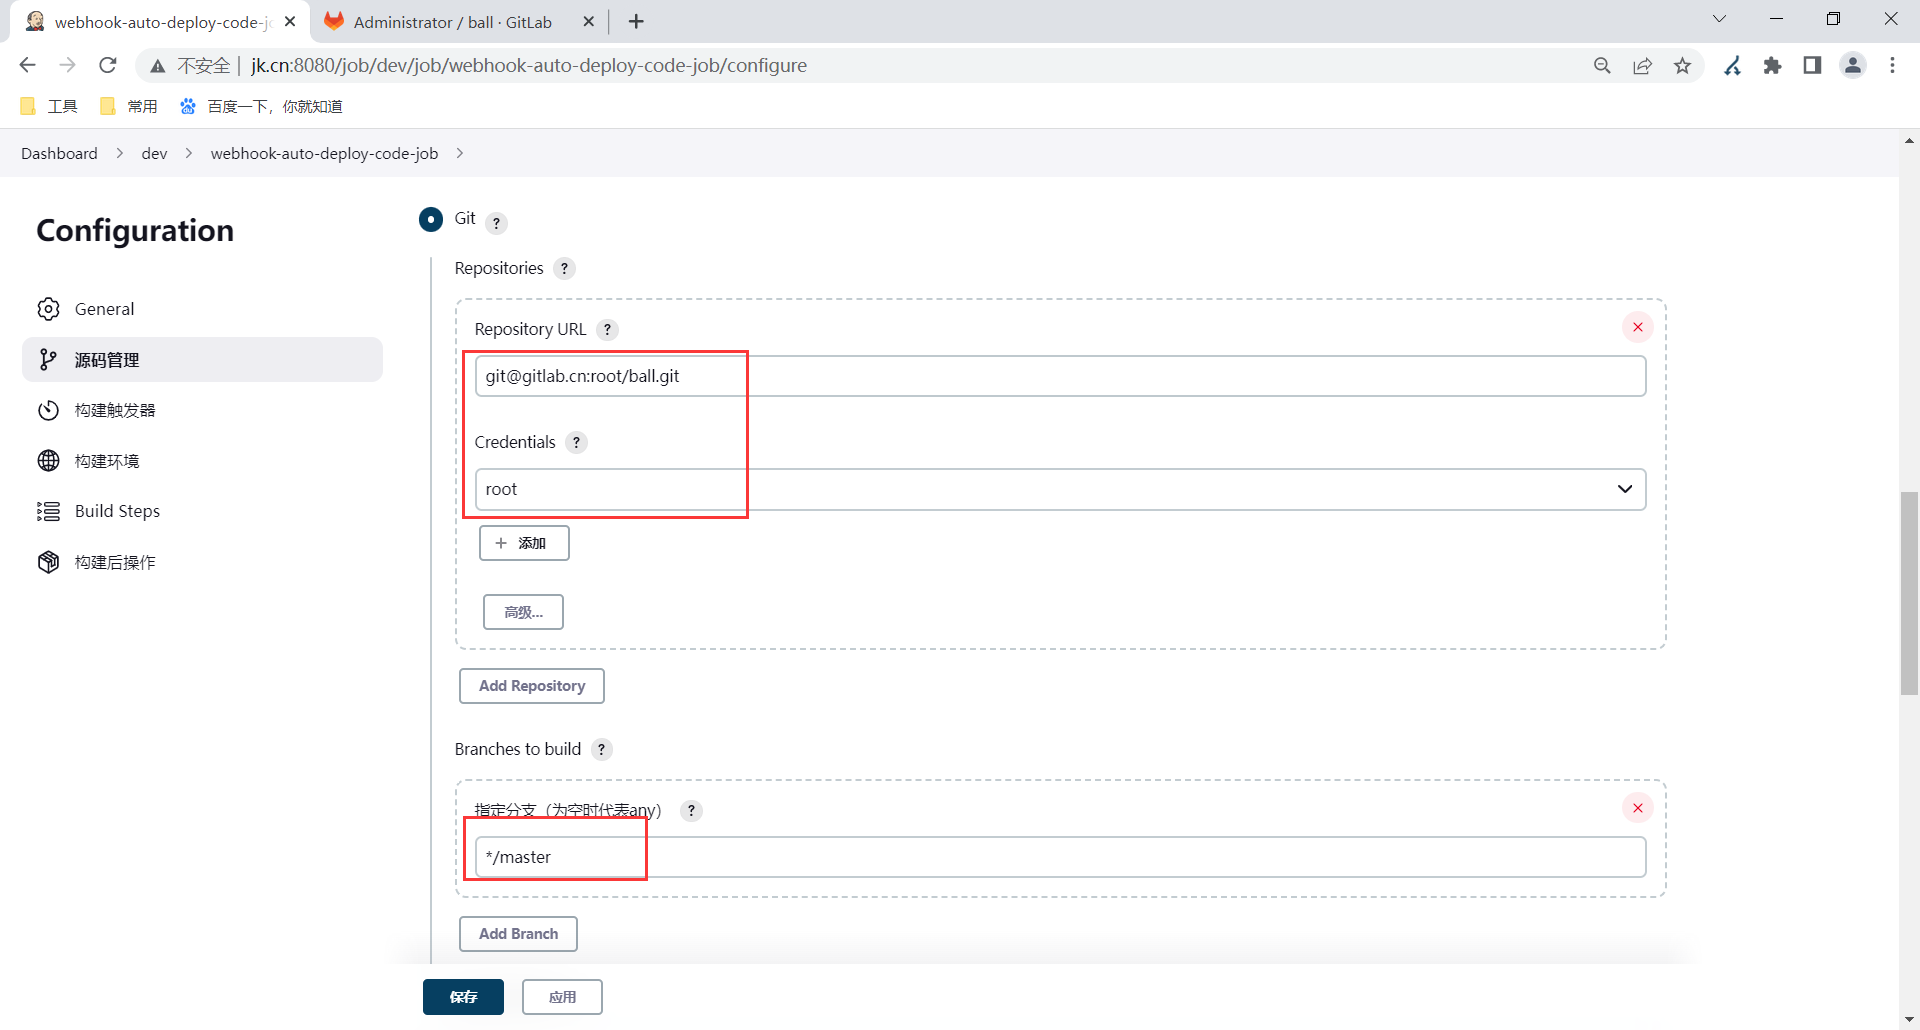
Task: Toggle the browser side panel
Action: click(1812, 65)
